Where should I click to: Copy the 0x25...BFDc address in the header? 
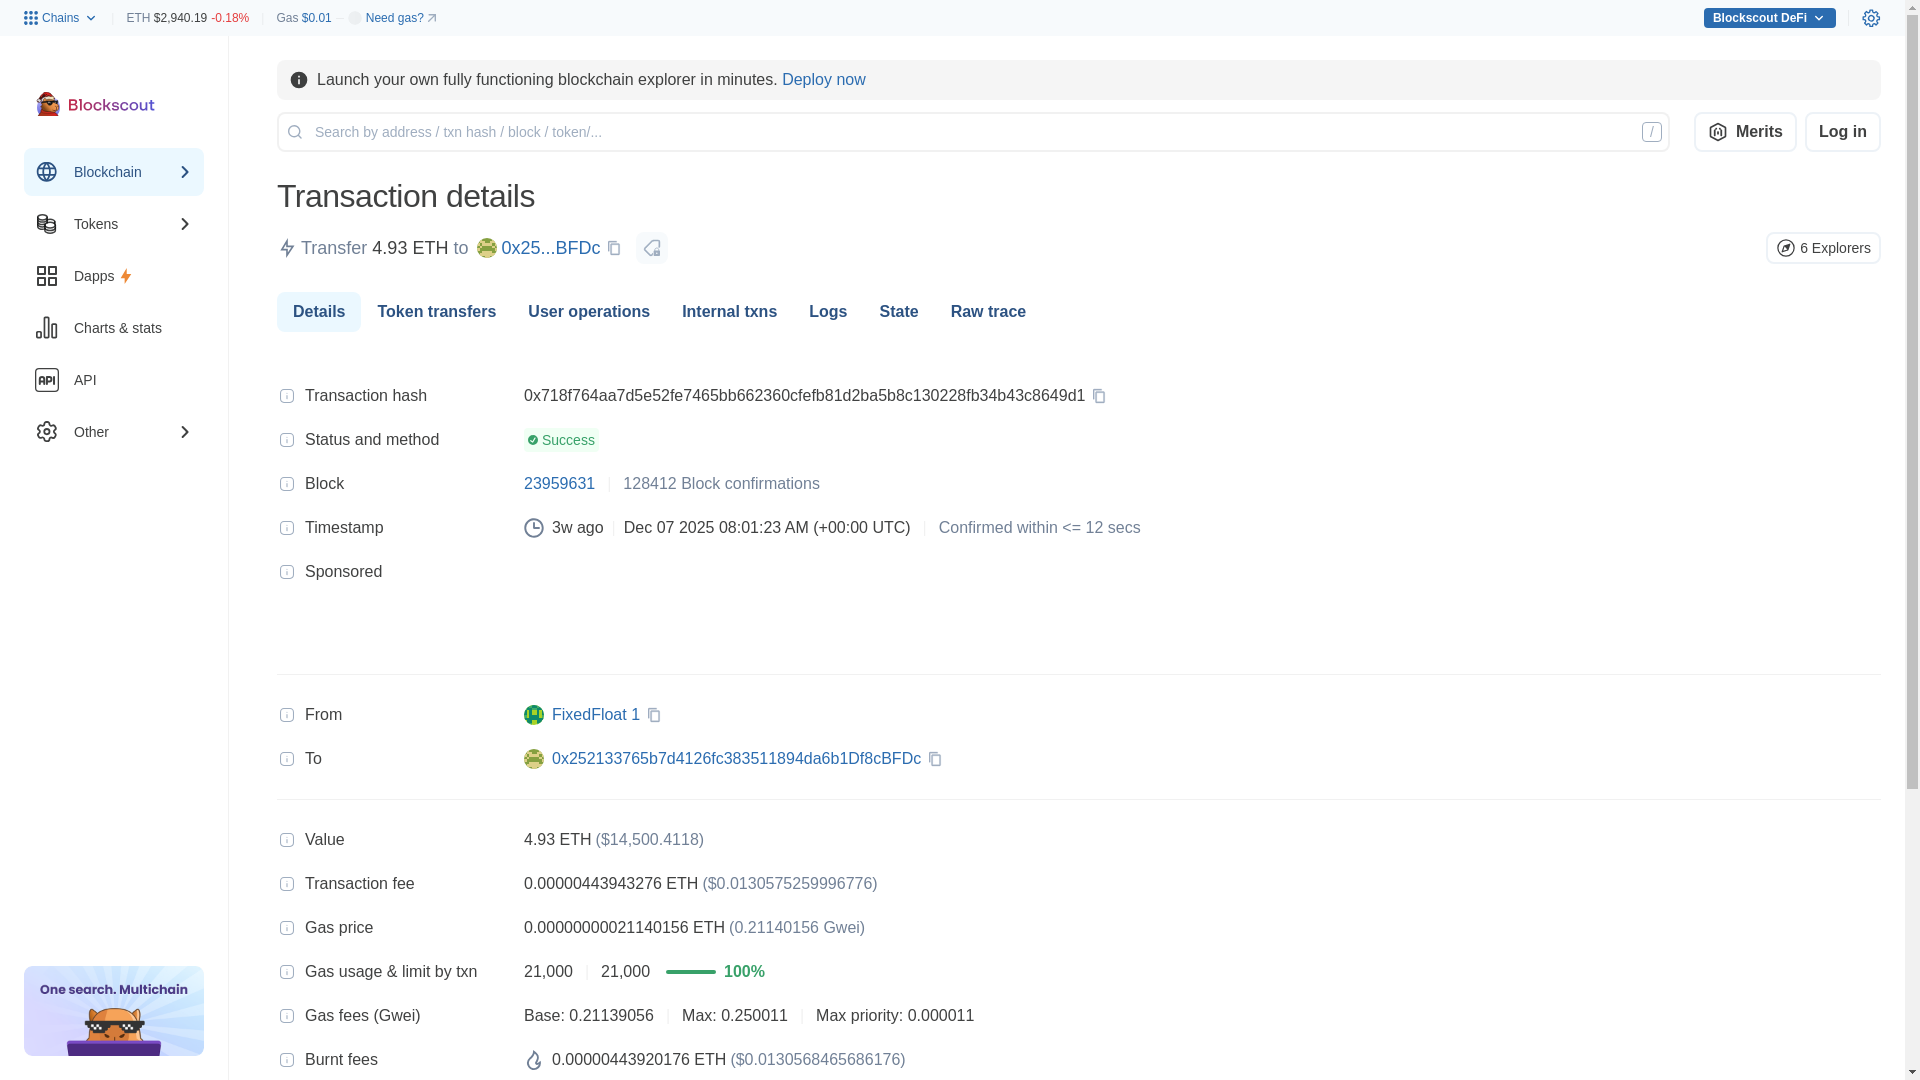614,248
